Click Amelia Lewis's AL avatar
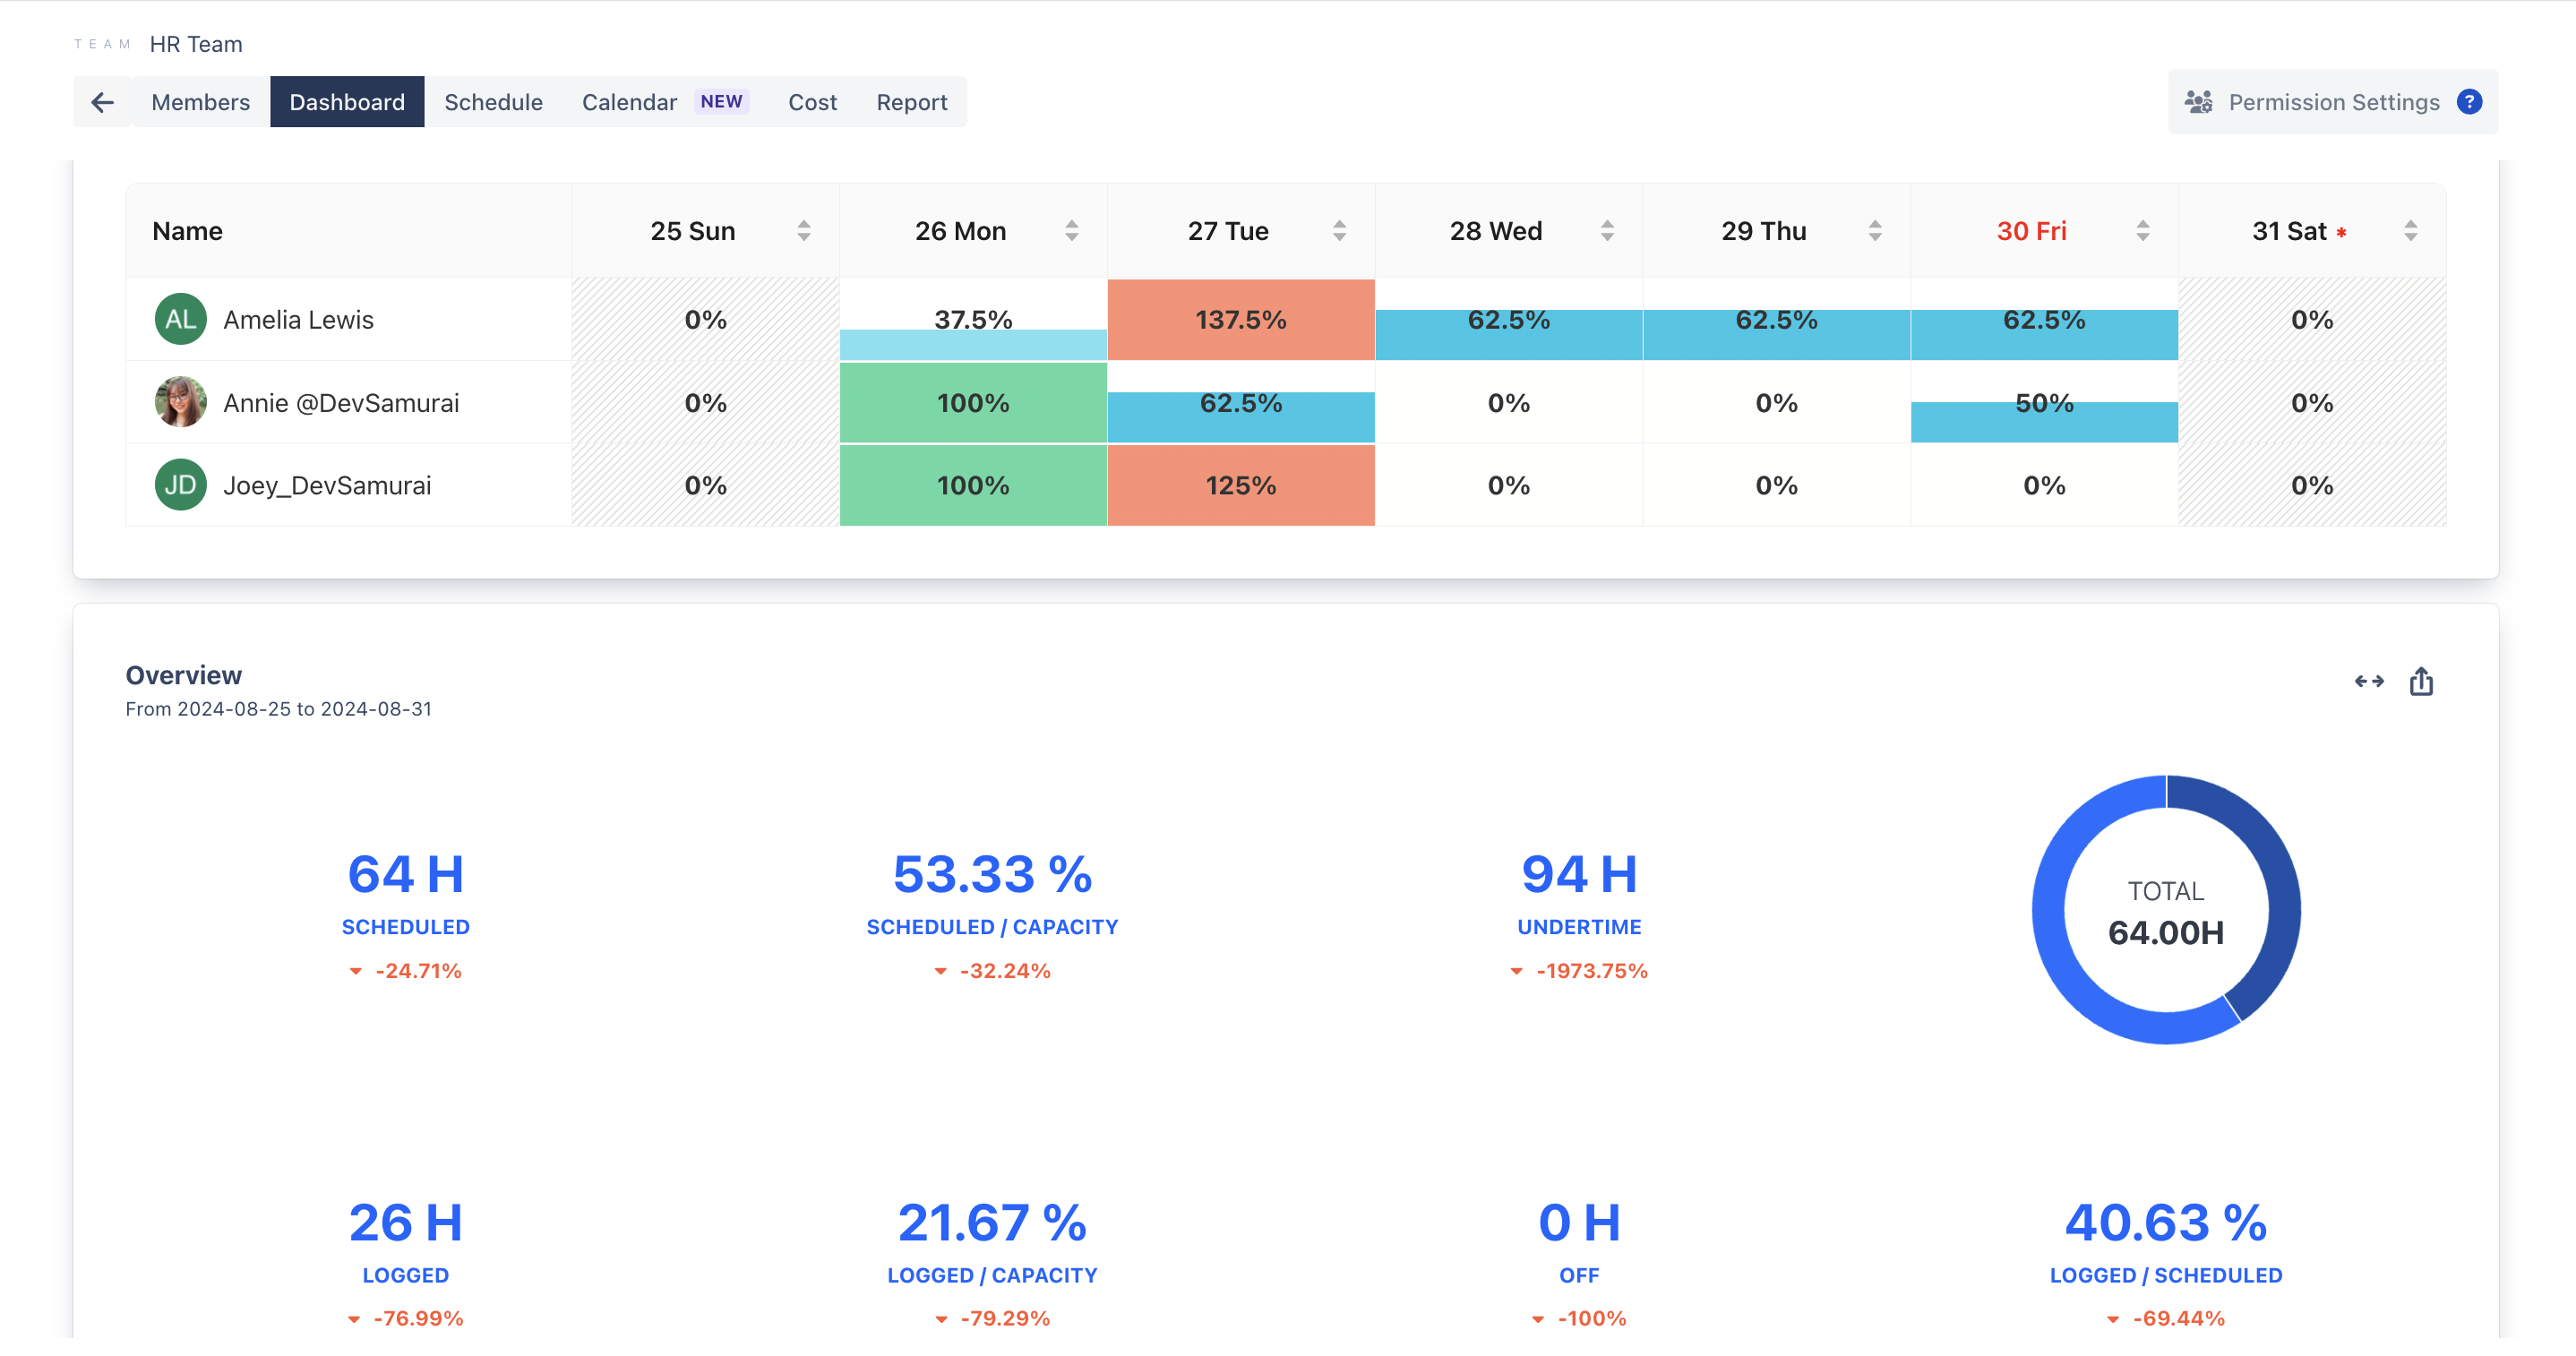 180,319
